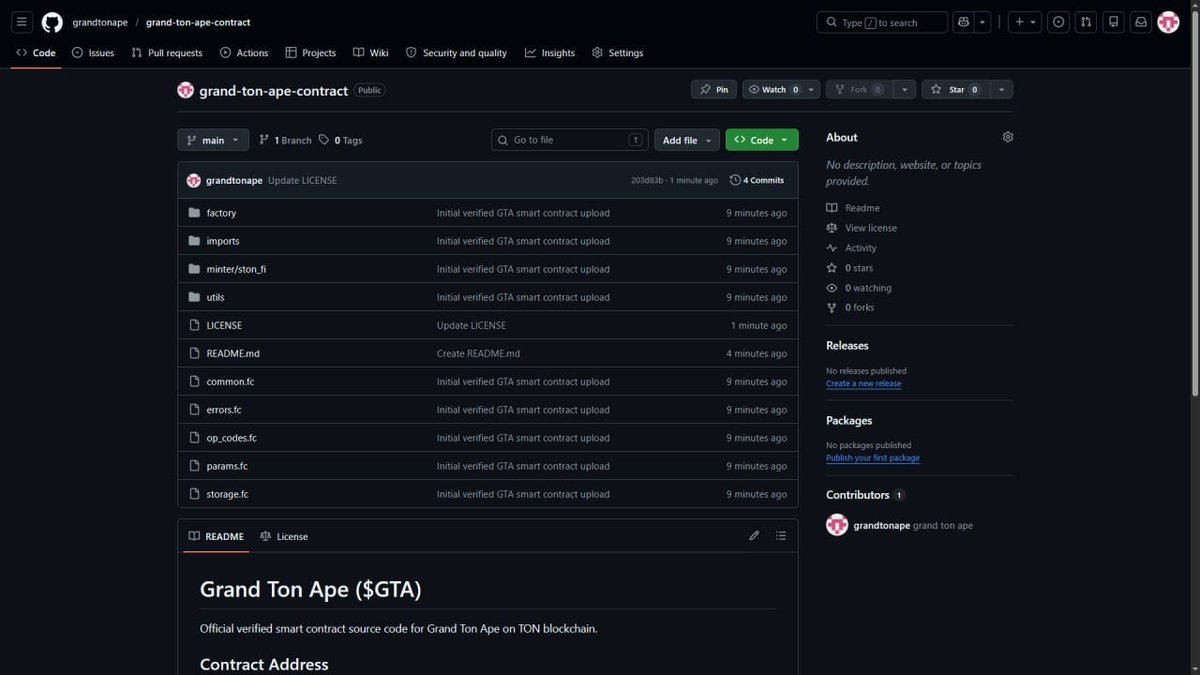Open the errors.fc file

point(224,409)
